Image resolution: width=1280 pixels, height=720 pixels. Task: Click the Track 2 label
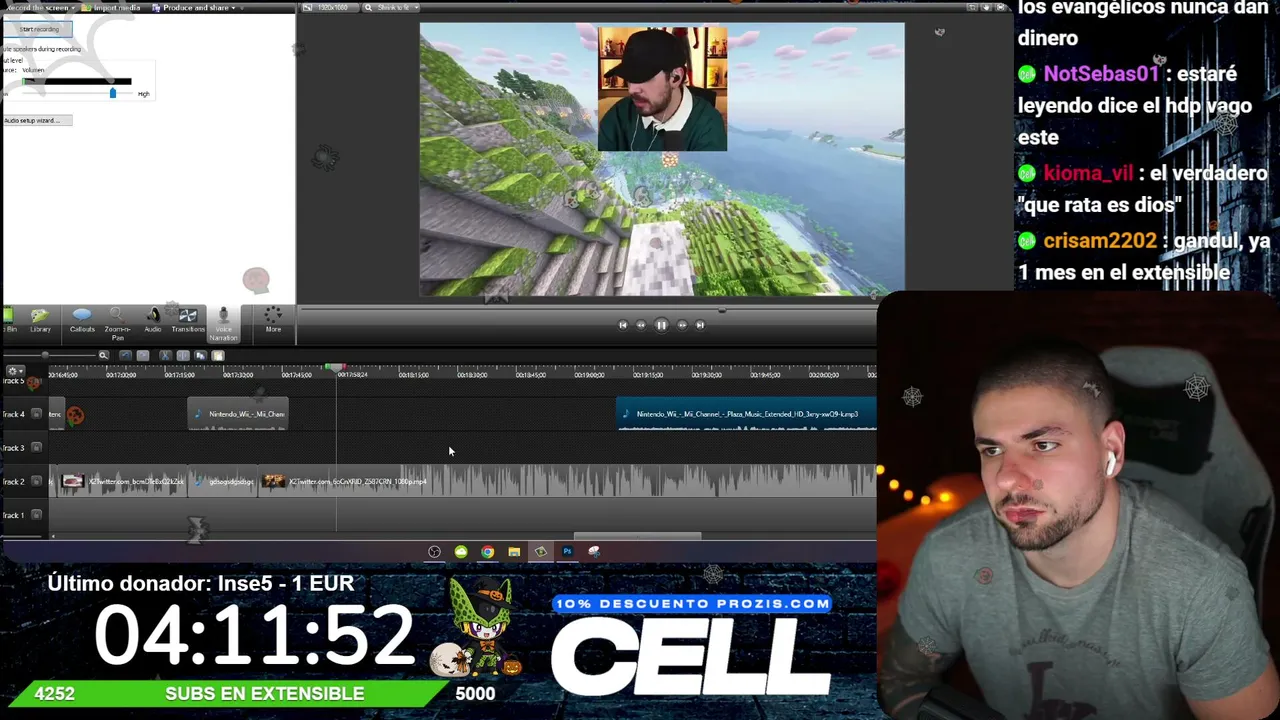[13, 482]
